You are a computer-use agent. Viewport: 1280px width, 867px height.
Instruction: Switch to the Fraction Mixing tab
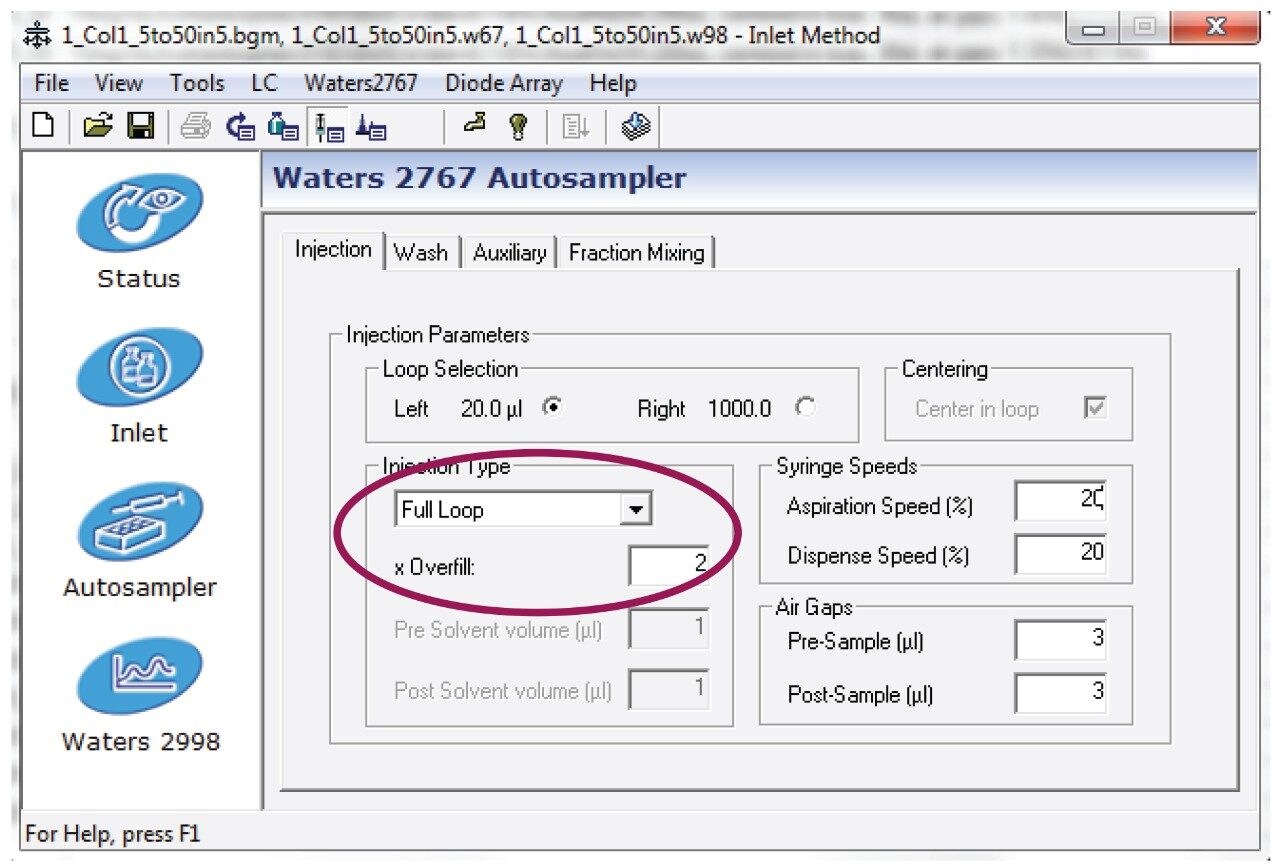click(x=637, y=253)
